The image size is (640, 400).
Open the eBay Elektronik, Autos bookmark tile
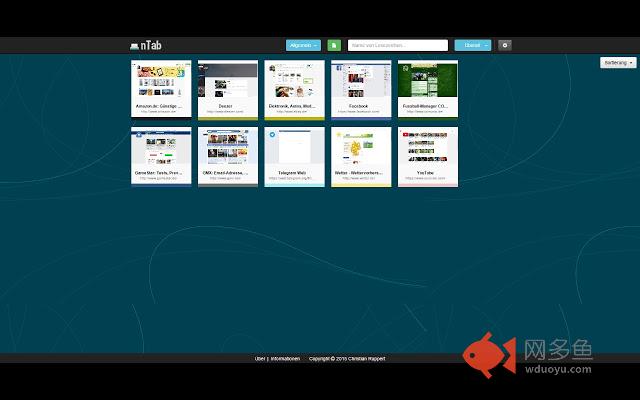(294, 90)
